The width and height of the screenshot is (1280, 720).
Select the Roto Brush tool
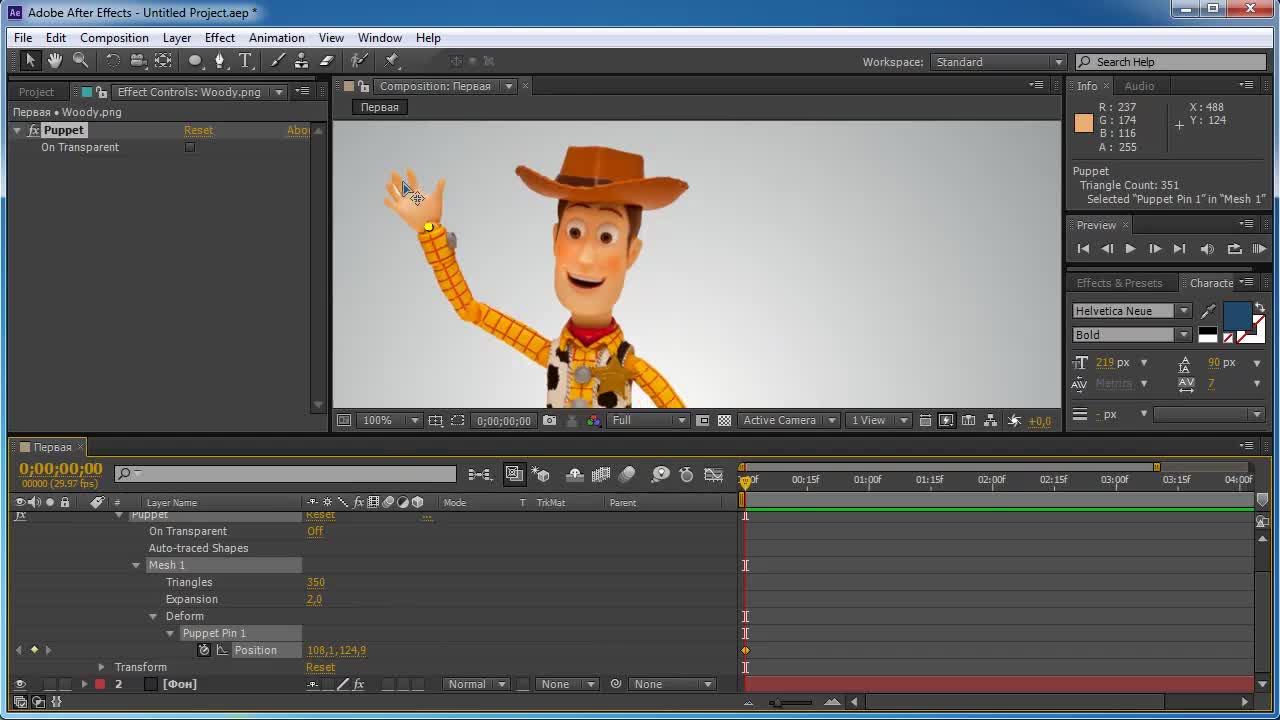click(360, 61)
